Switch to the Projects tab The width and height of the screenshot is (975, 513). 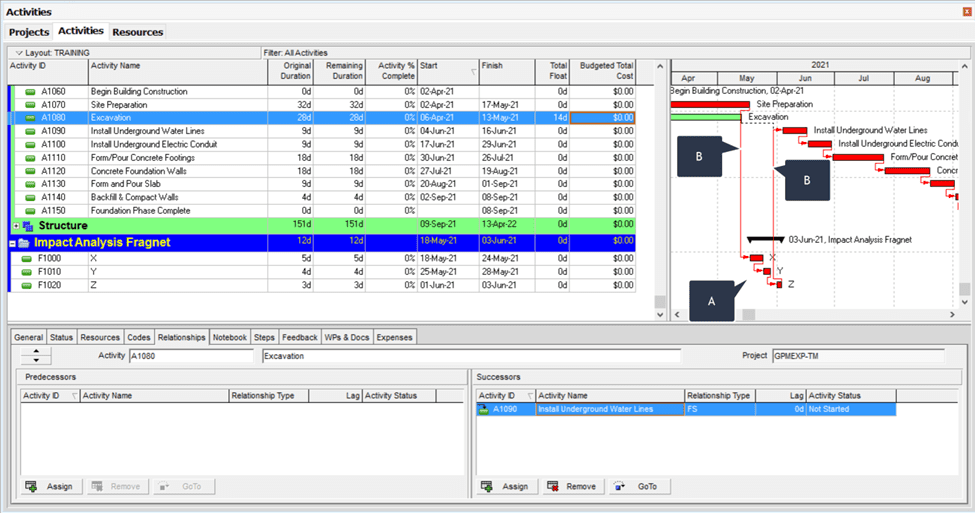29,32
